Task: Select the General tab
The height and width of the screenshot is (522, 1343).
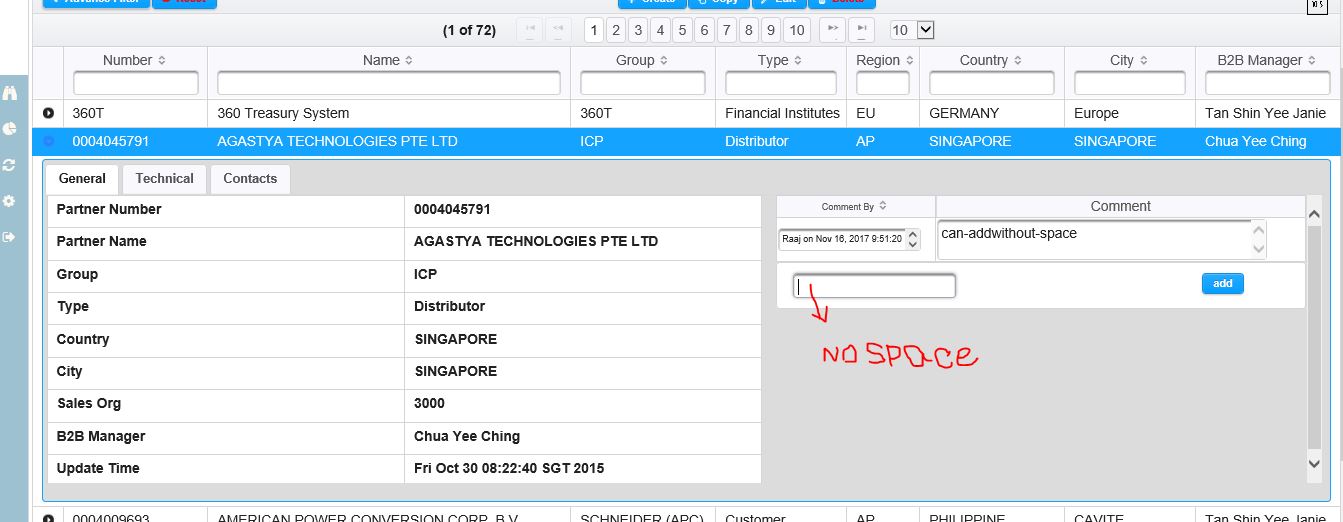Action: point(82,178)
